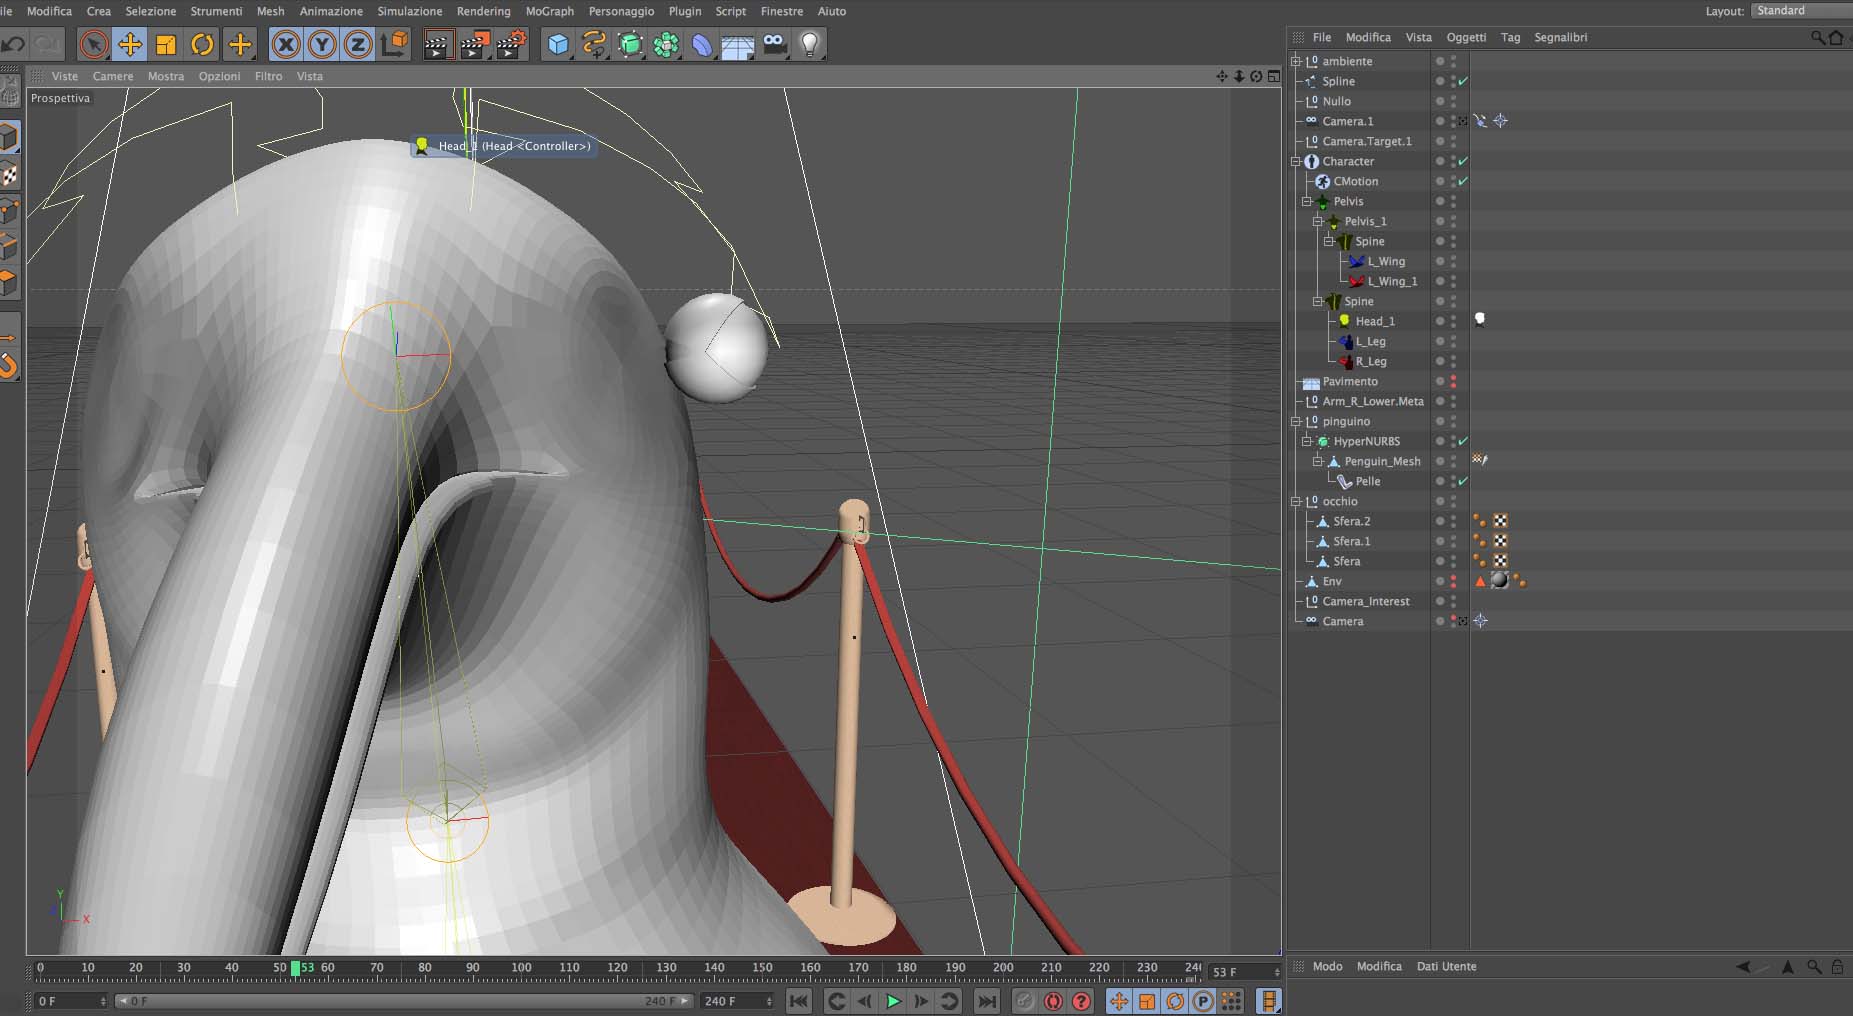
Task: Click the light bulb icon to add a light
Action: point(810,44)
